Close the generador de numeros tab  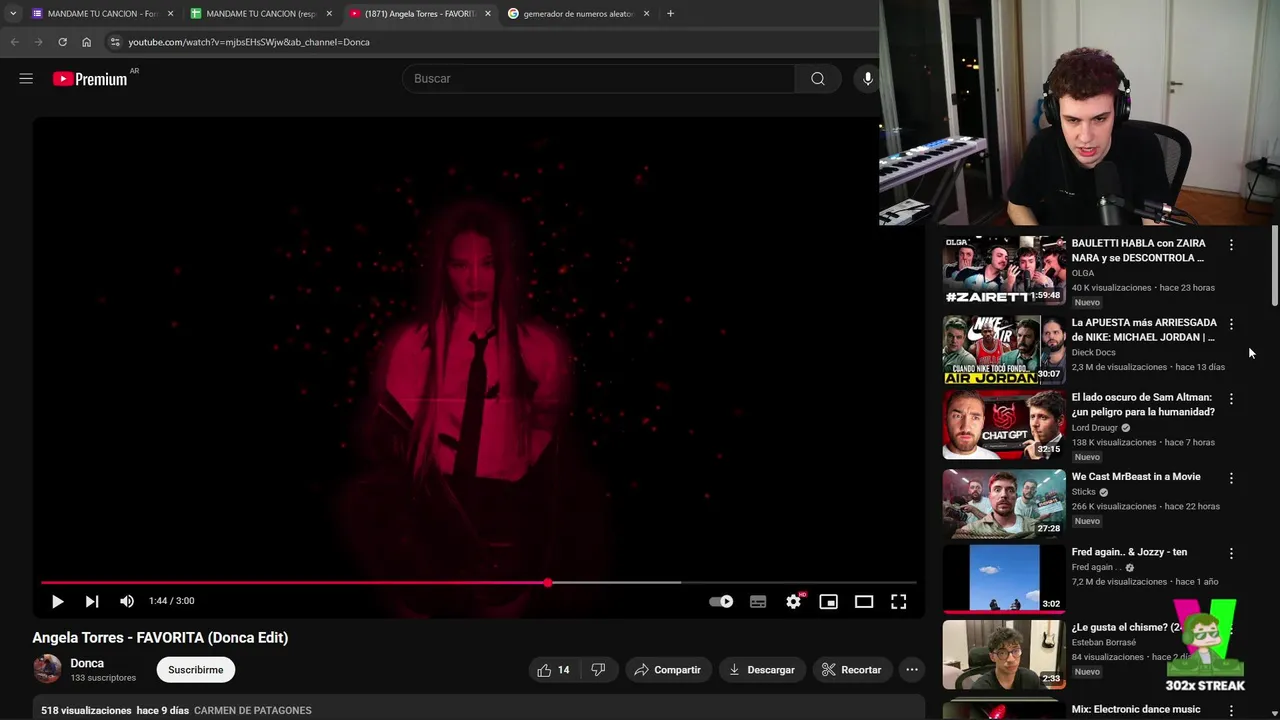coord(646,14)
